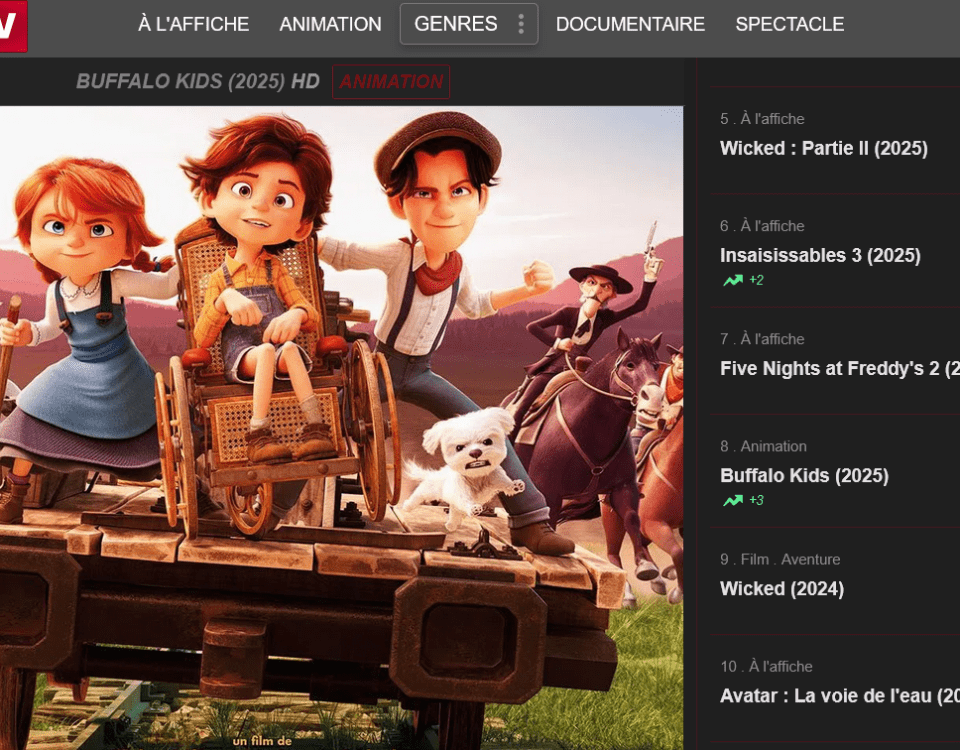Click the red site logo
The height and width of the screenshot is (750, 960).
[13, 26]
